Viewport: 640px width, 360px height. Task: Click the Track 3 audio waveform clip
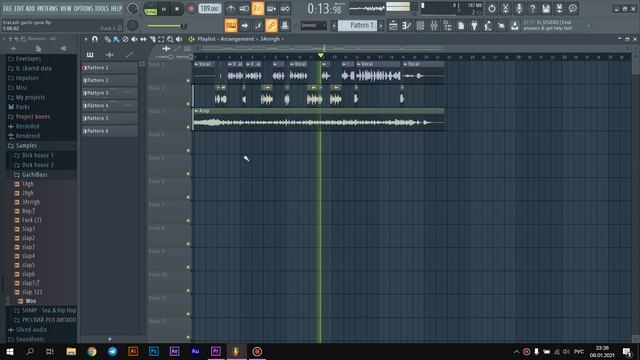[x=318, y=120]
